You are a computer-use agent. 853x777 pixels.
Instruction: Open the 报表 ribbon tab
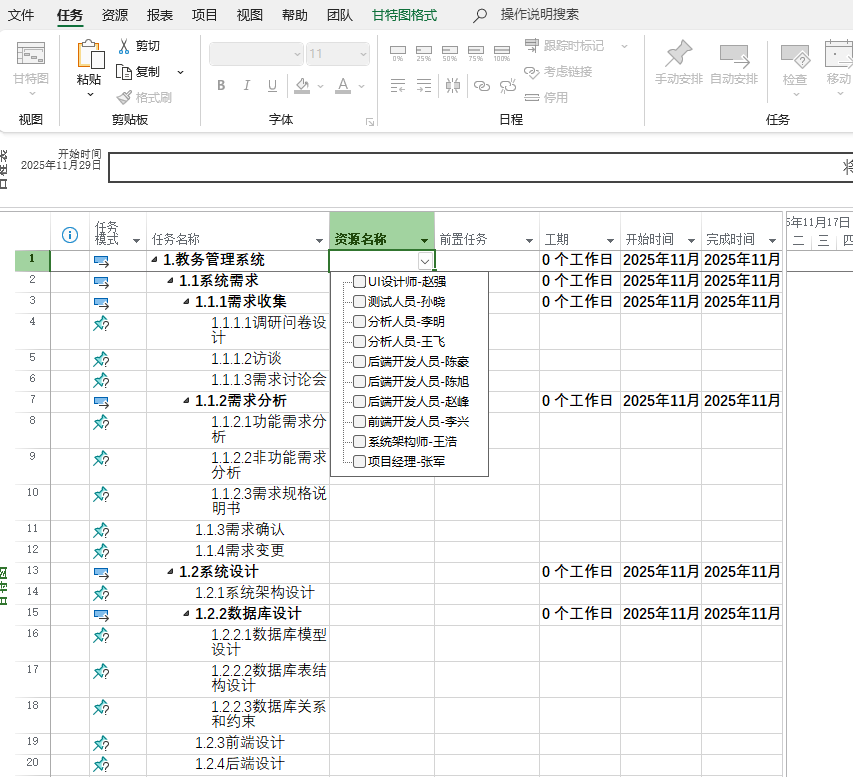pyautogui.click(x=160, y=15)
